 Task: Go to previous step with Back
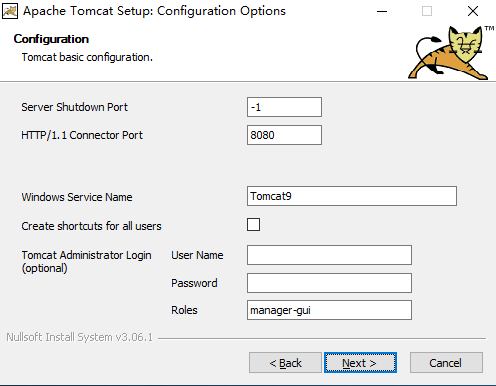pos(285,363)
